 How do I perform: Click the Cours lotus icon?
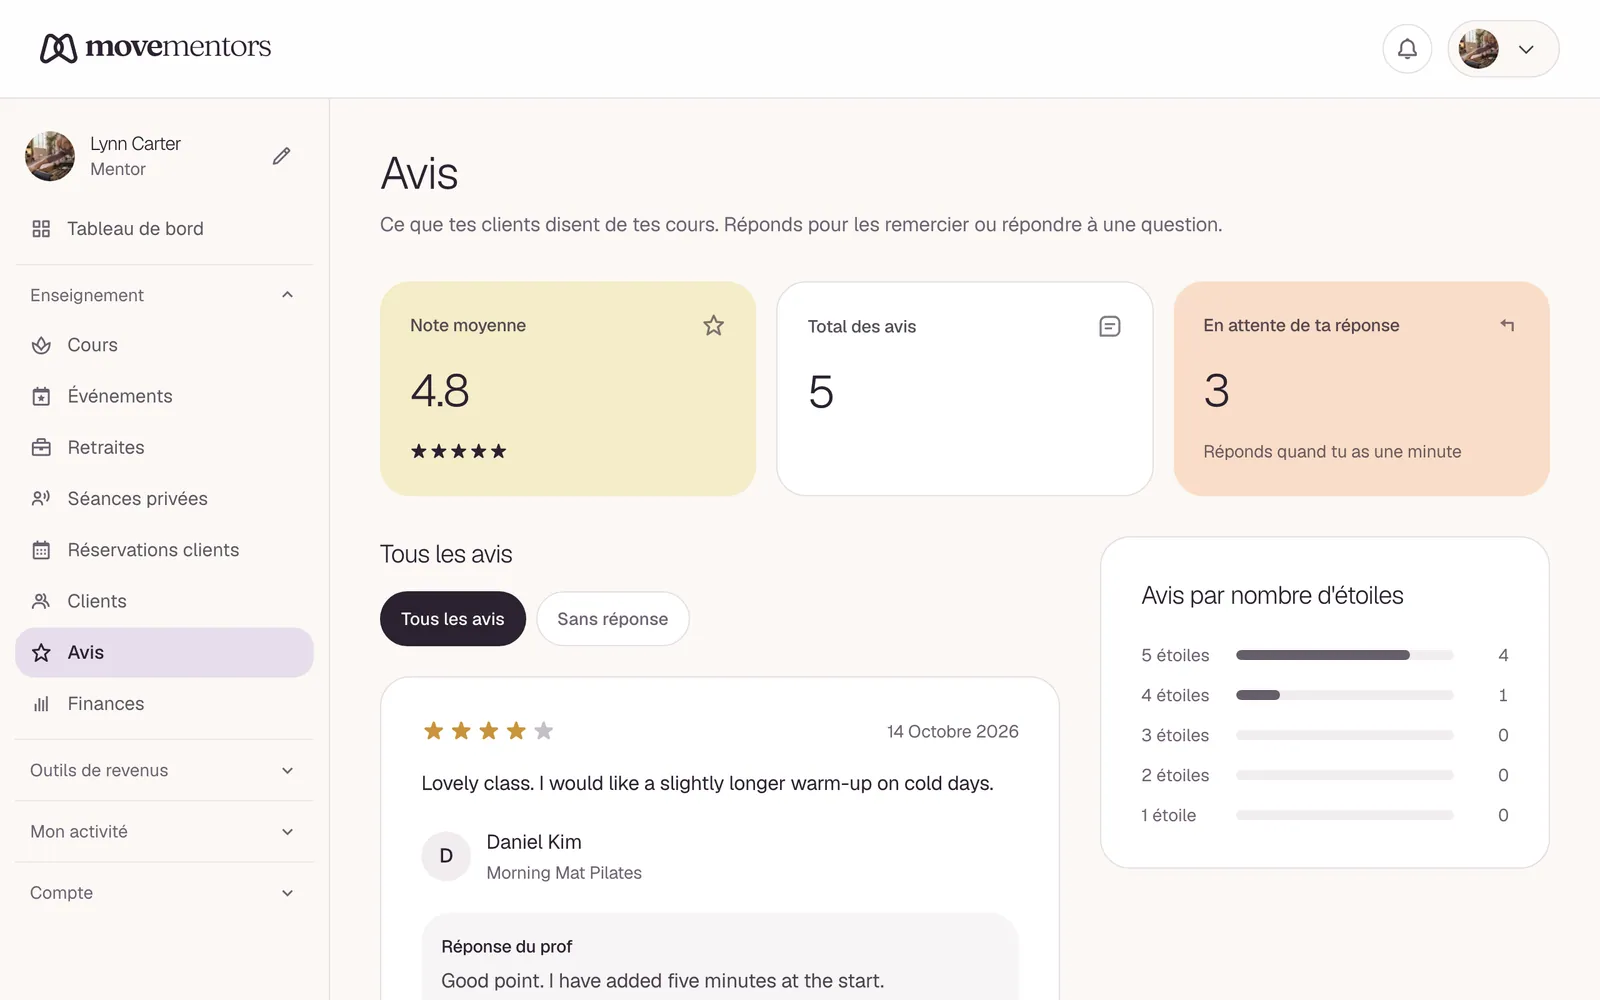tap(41, 345)
